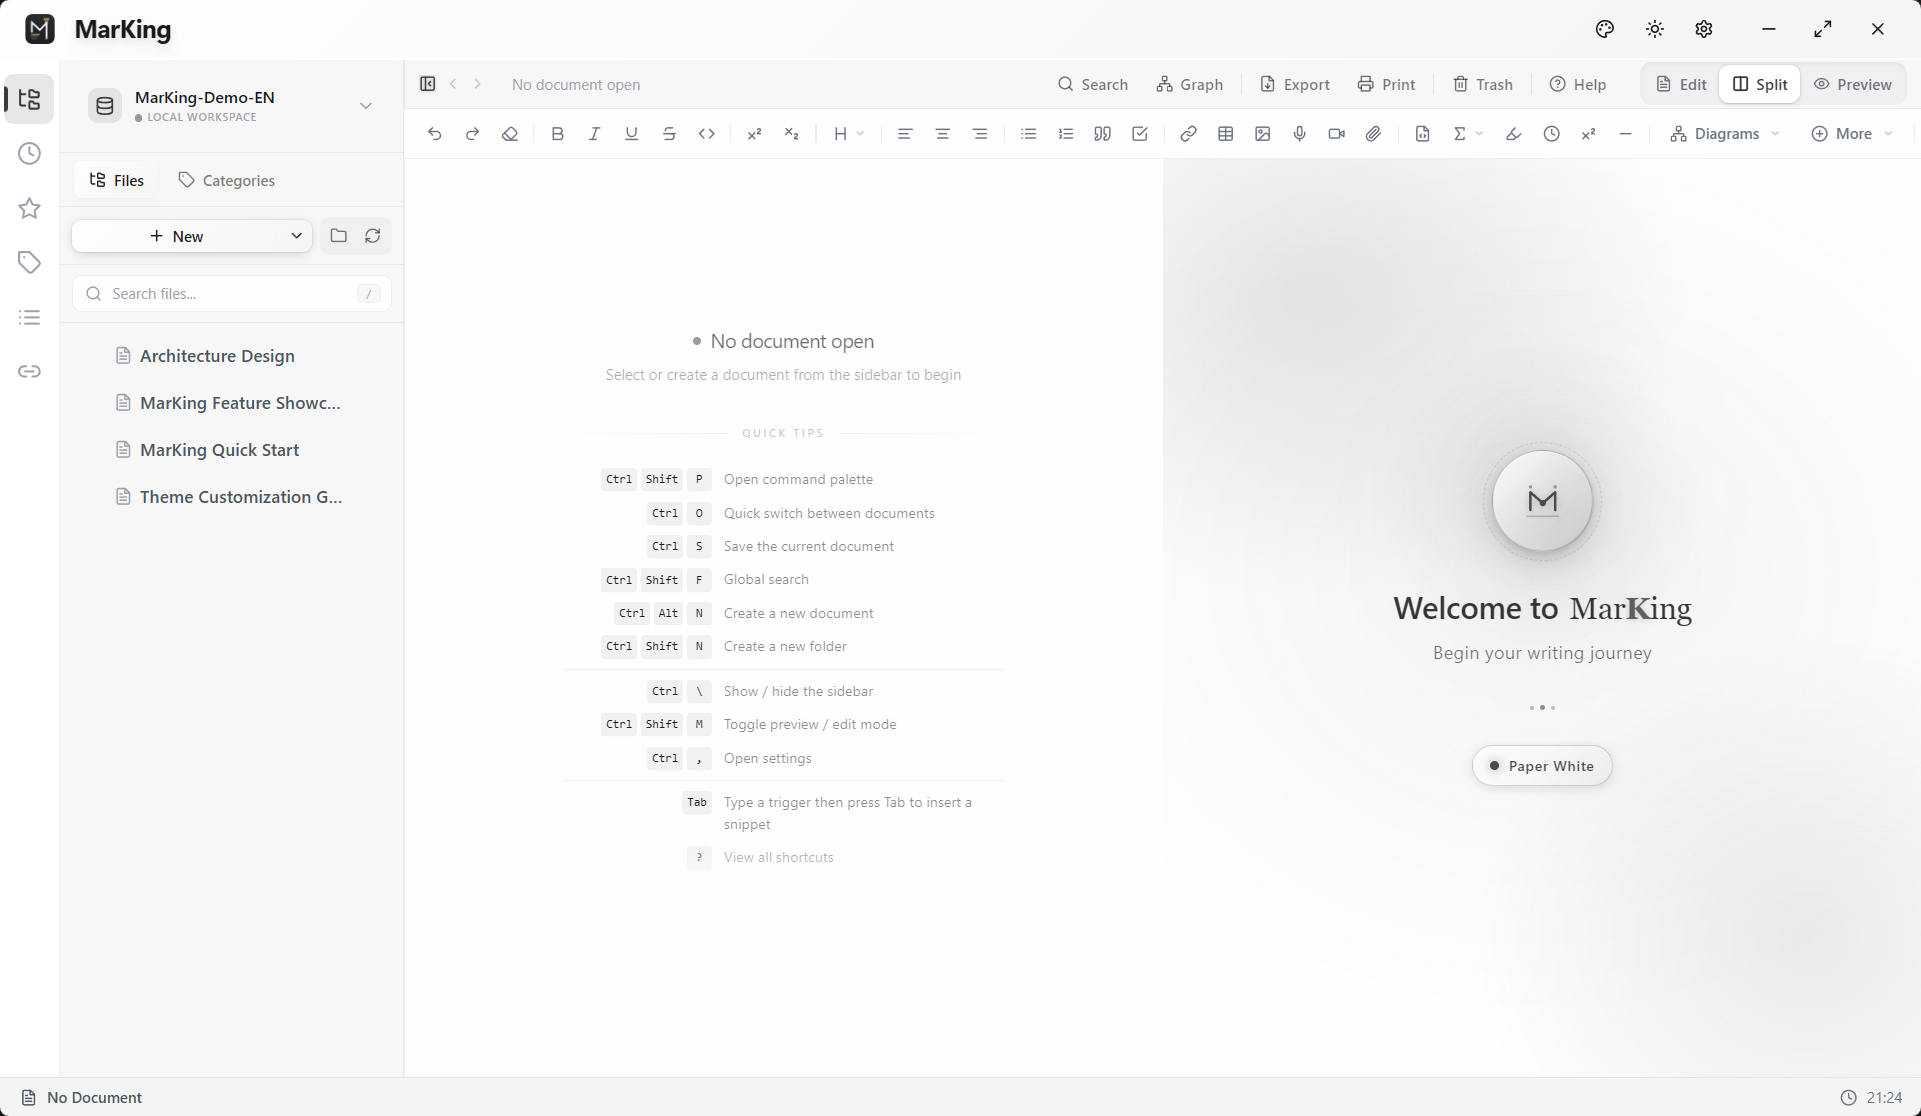Open Help
This screenshot has height=1116, width=1921.
(x=1578, y=84)
